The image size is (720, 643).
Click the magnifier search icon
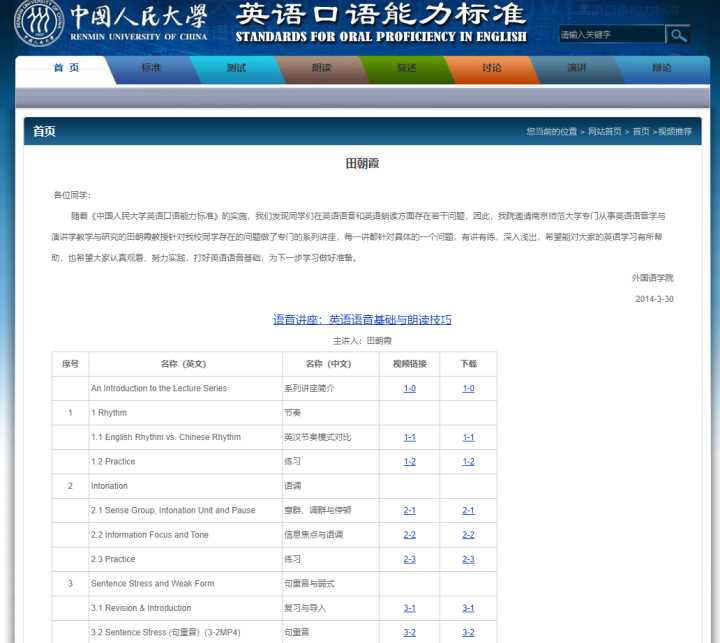678,35
